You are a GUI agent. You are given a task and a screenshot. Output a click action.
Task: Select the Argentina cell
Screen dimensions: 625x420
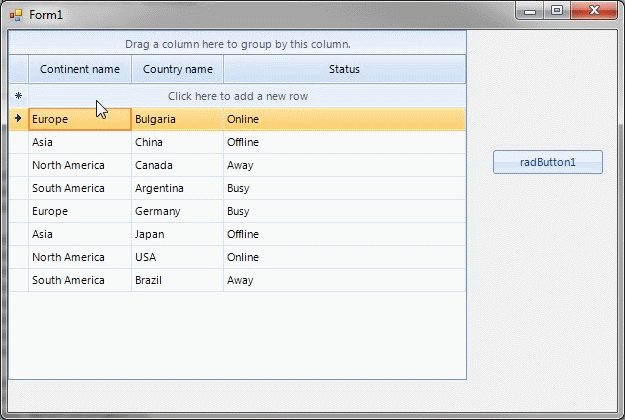177,188
